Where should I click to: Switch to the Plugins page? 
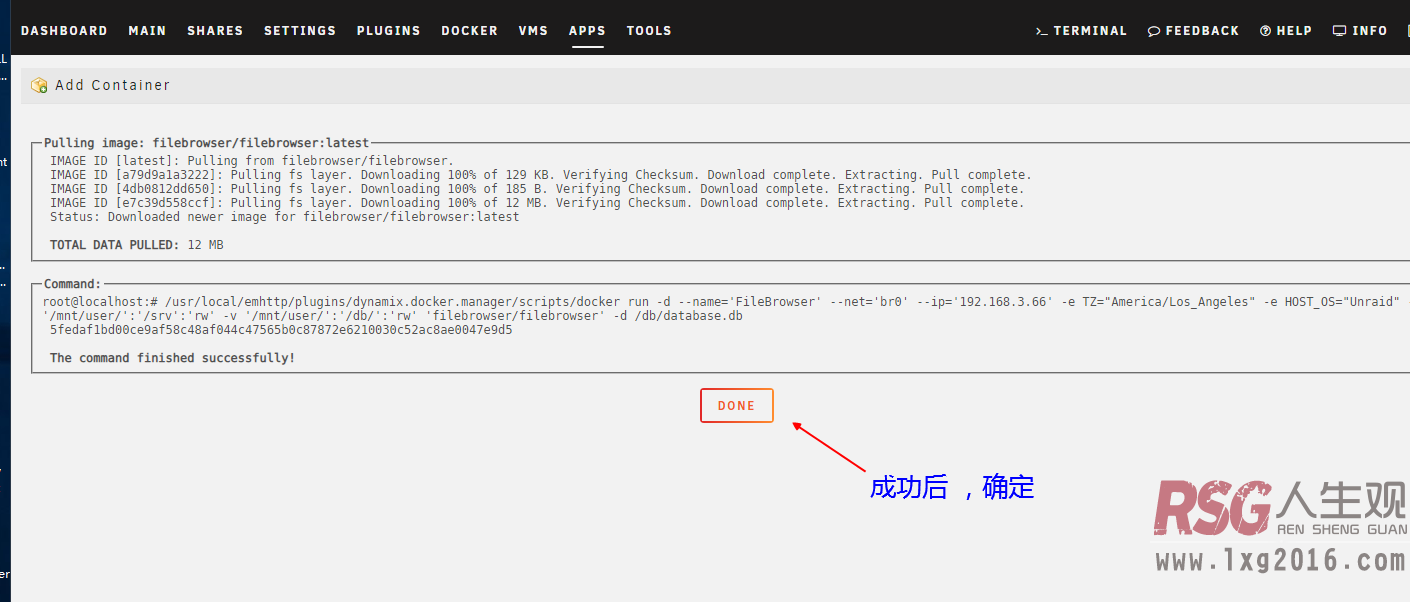click(x=389, y=31)
